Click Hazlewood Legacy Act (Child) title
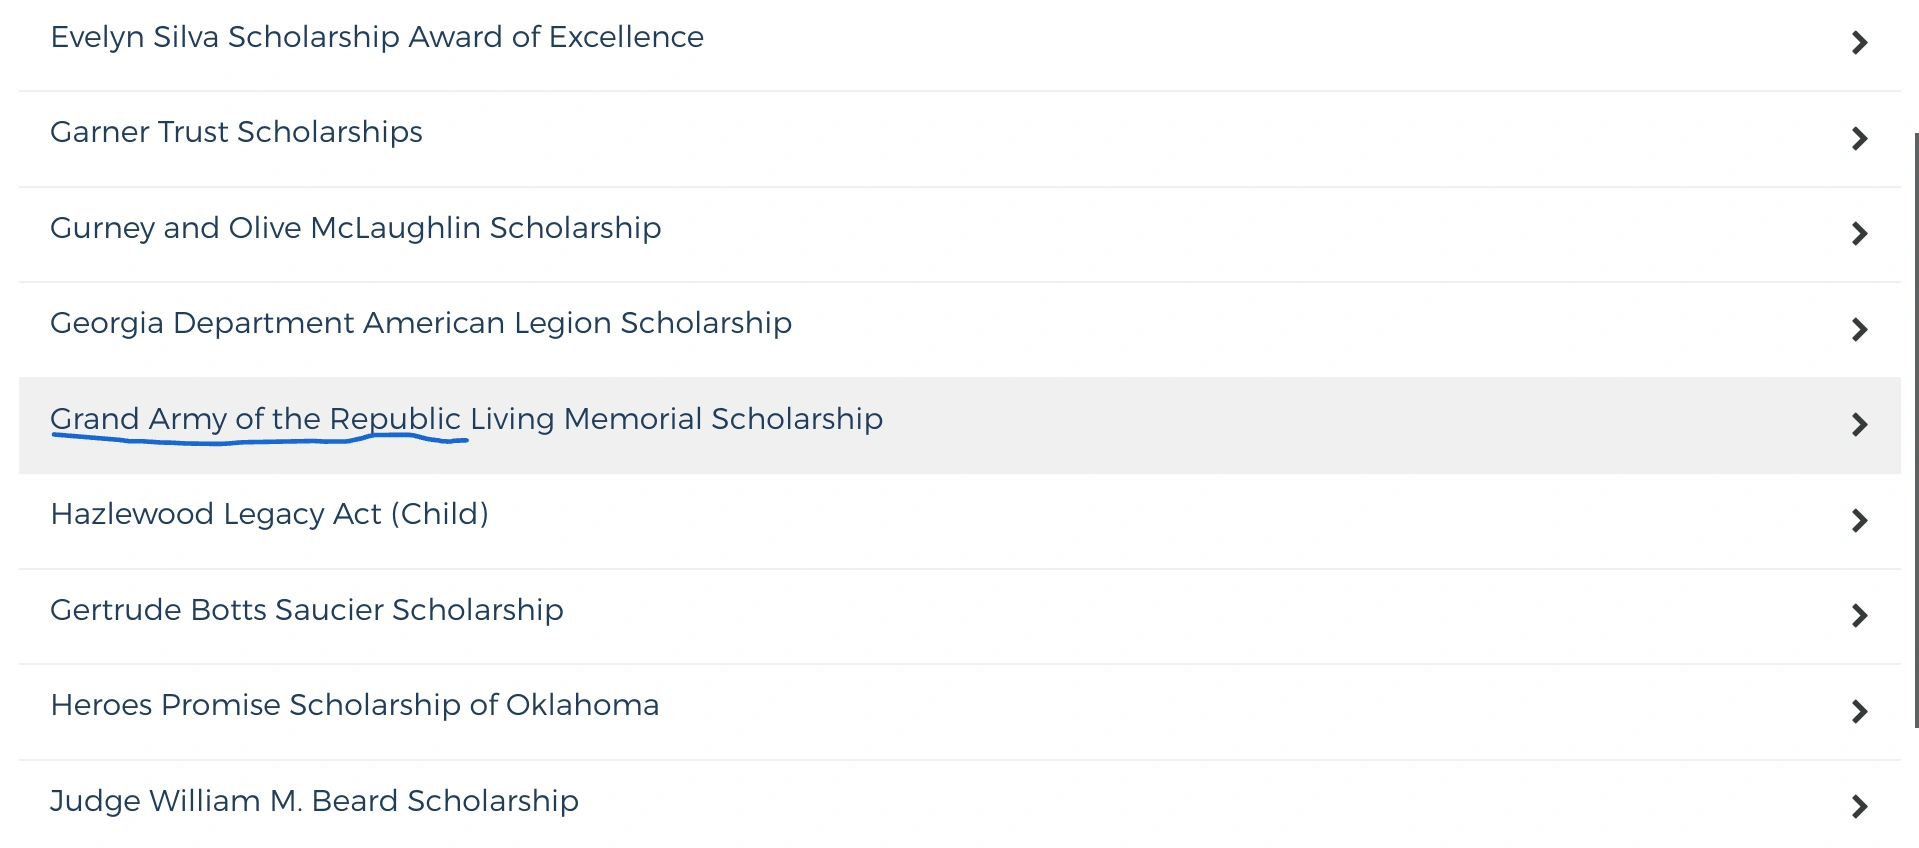1919x848 pixels. 269,514
